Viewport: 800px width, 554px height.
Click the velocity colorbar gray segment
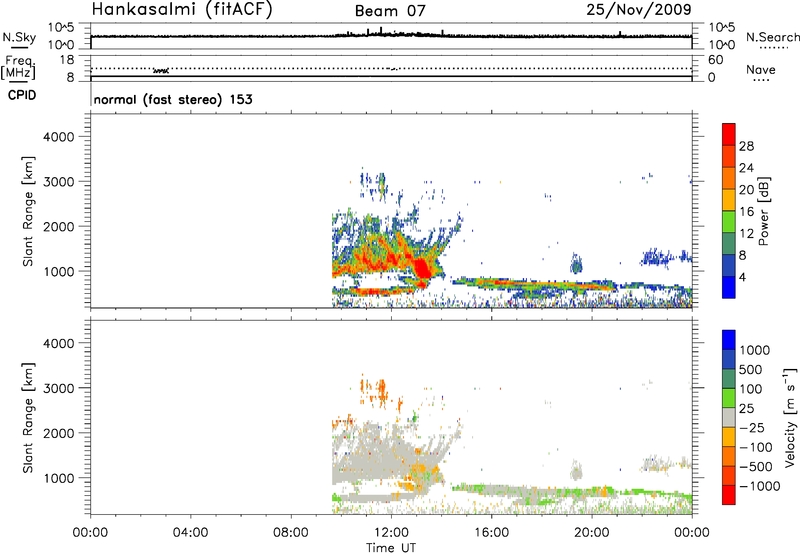pyautogui.click(x=729, y=418)
